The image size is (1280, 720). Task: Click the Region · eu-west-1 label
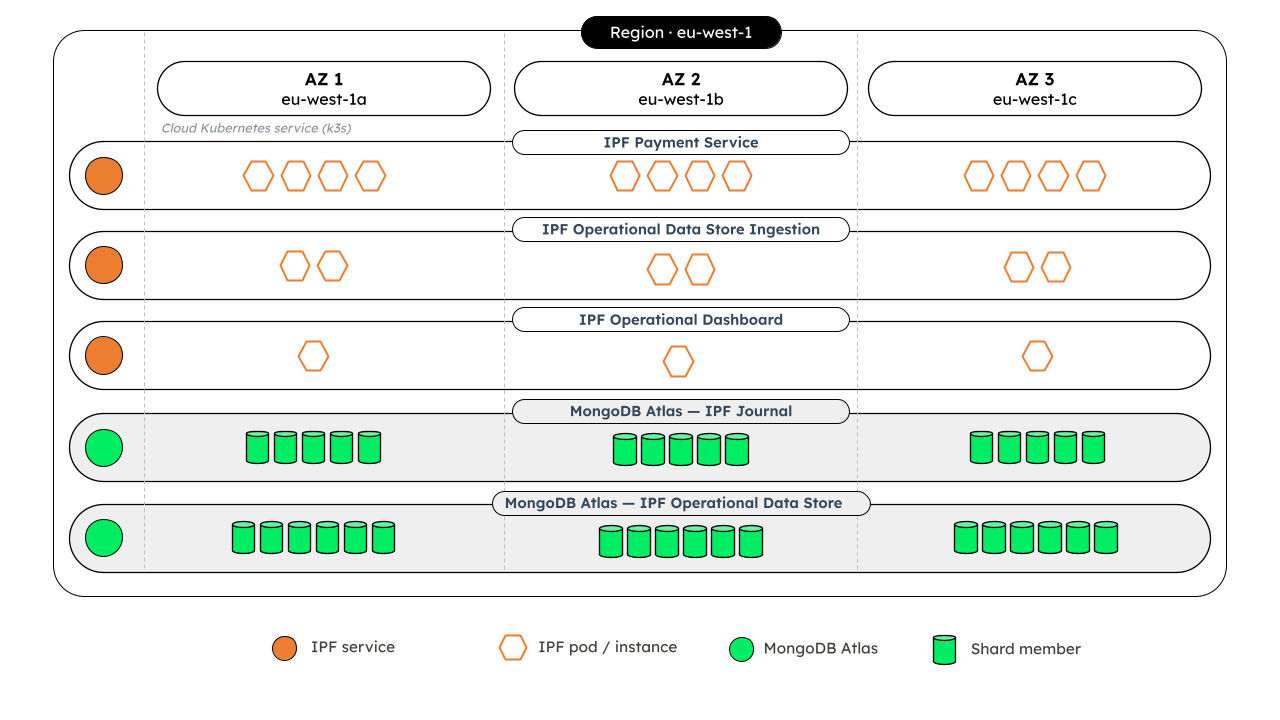point(681,33)
